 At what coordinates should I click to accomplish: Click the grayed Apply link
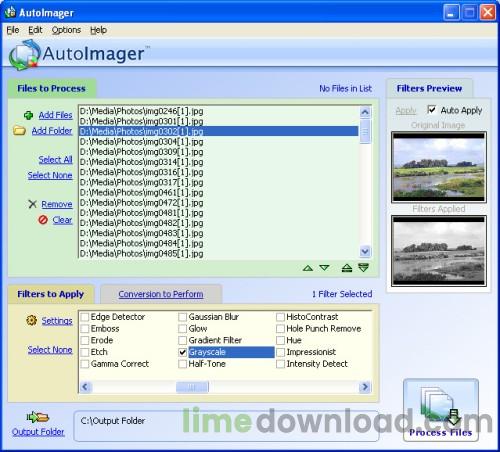(406, 110)
